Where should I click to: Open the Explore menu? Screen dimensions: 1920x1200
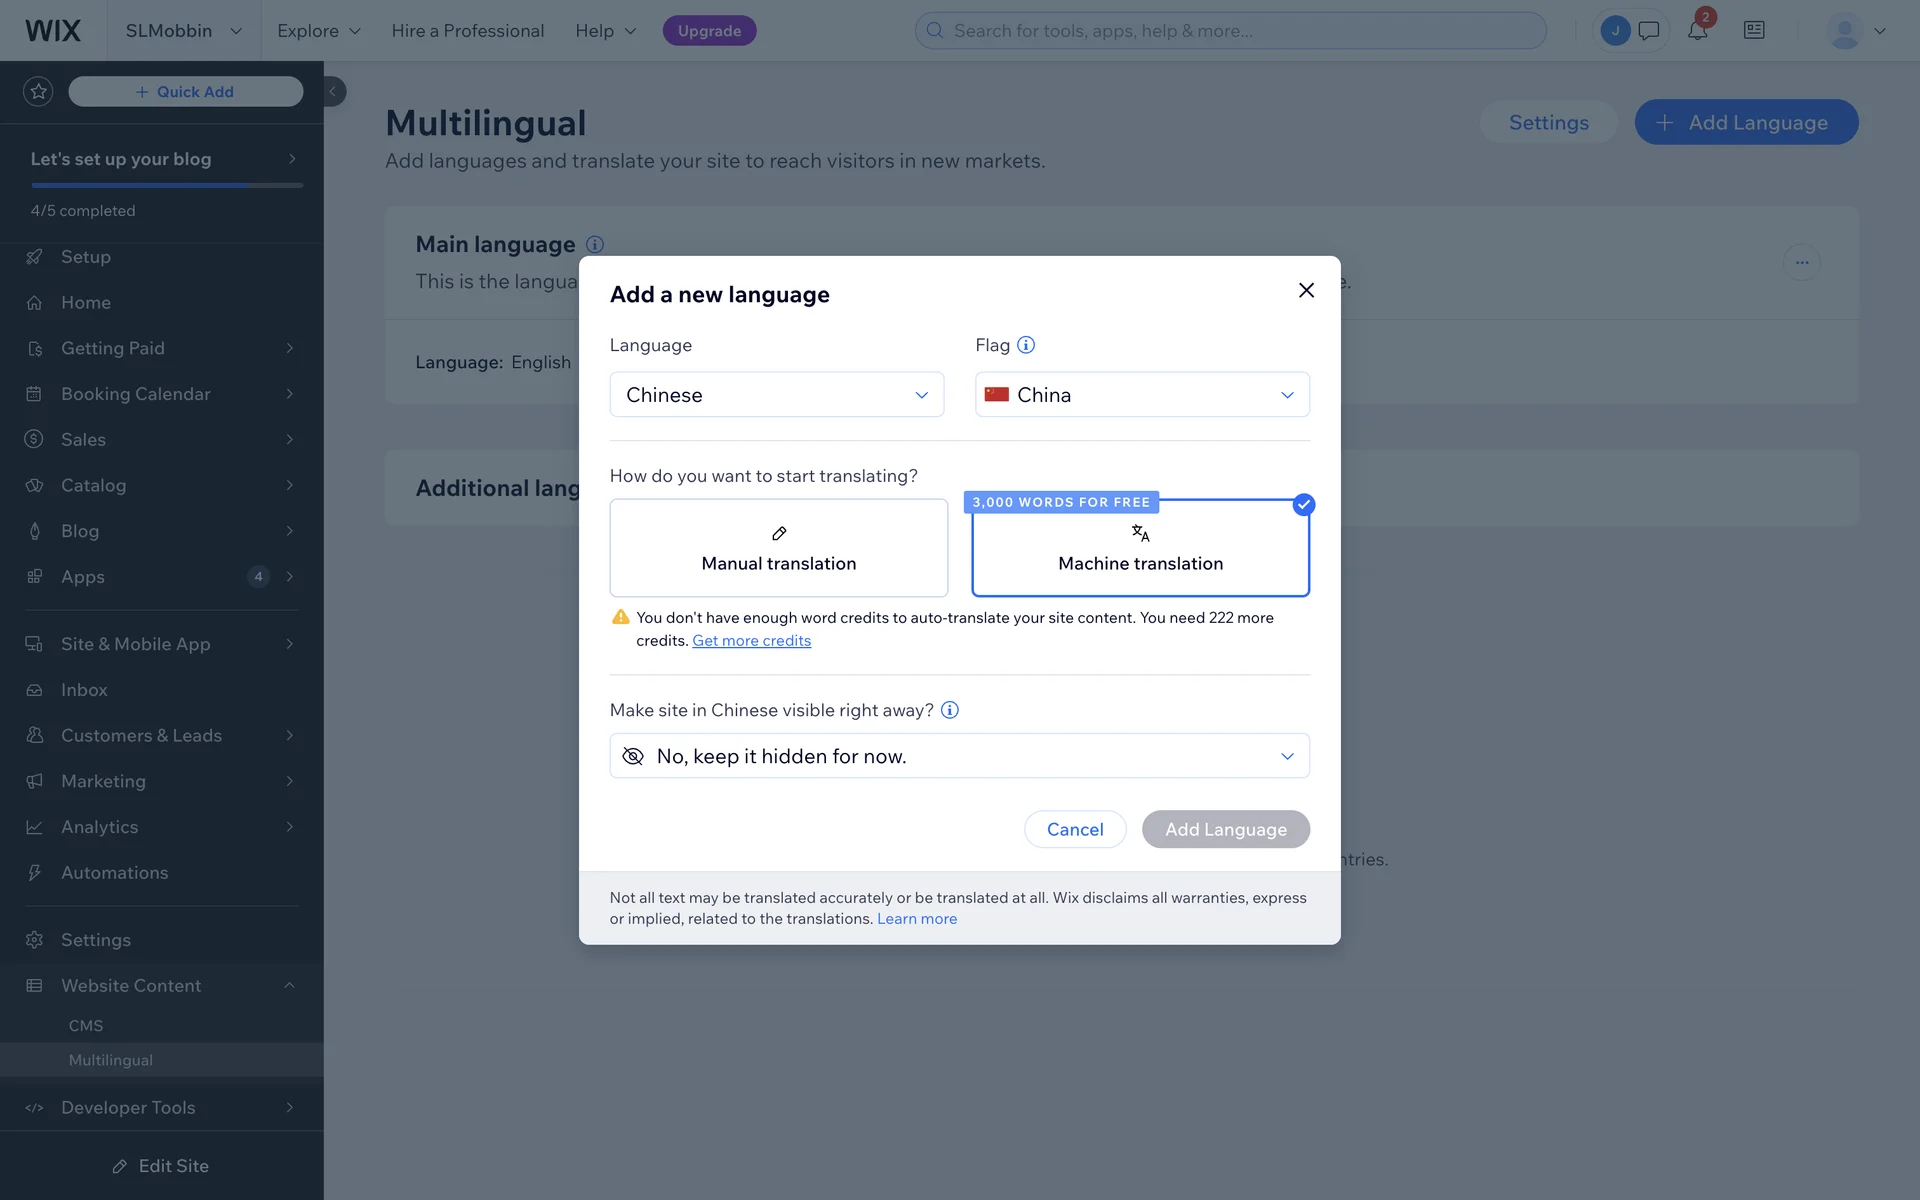tap(318, 31)
